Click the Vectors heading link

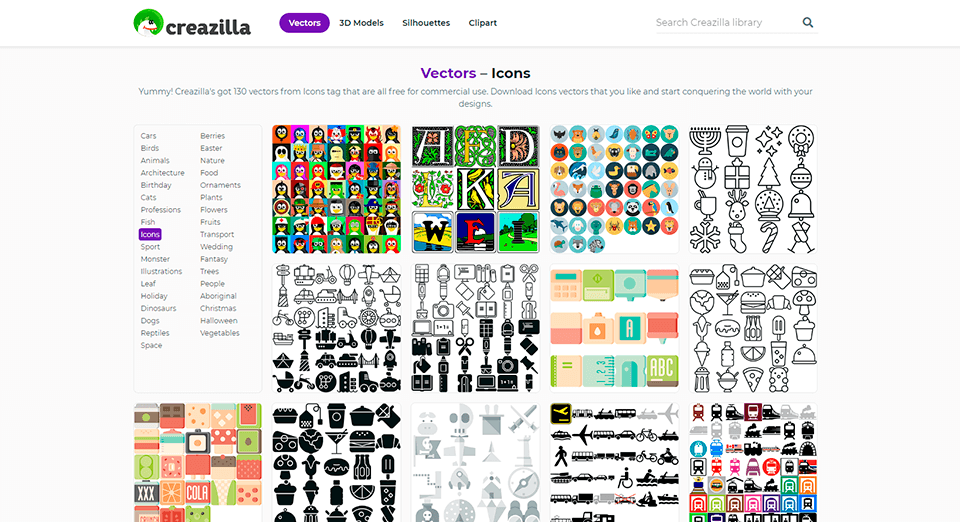[x=448, y=73]
